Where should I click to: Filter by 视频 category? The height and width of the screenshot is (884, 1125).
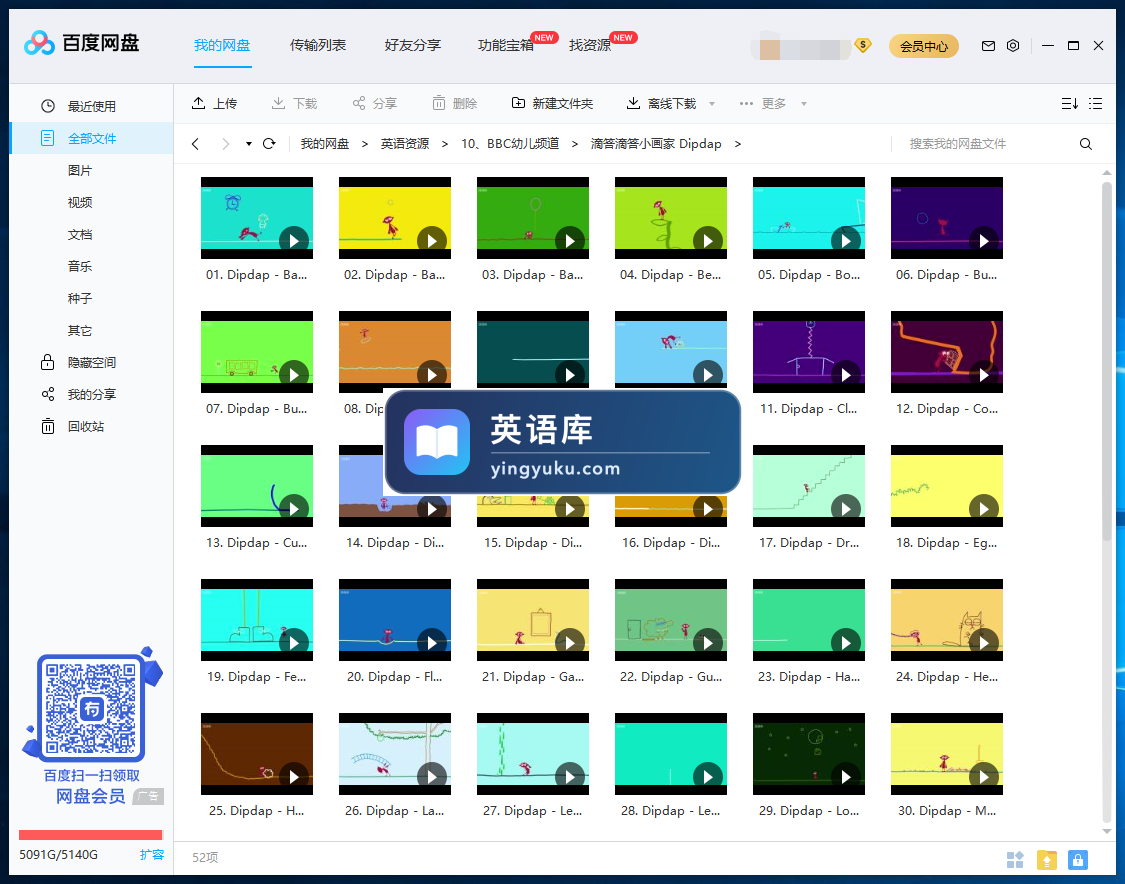[x=80, y=202]
